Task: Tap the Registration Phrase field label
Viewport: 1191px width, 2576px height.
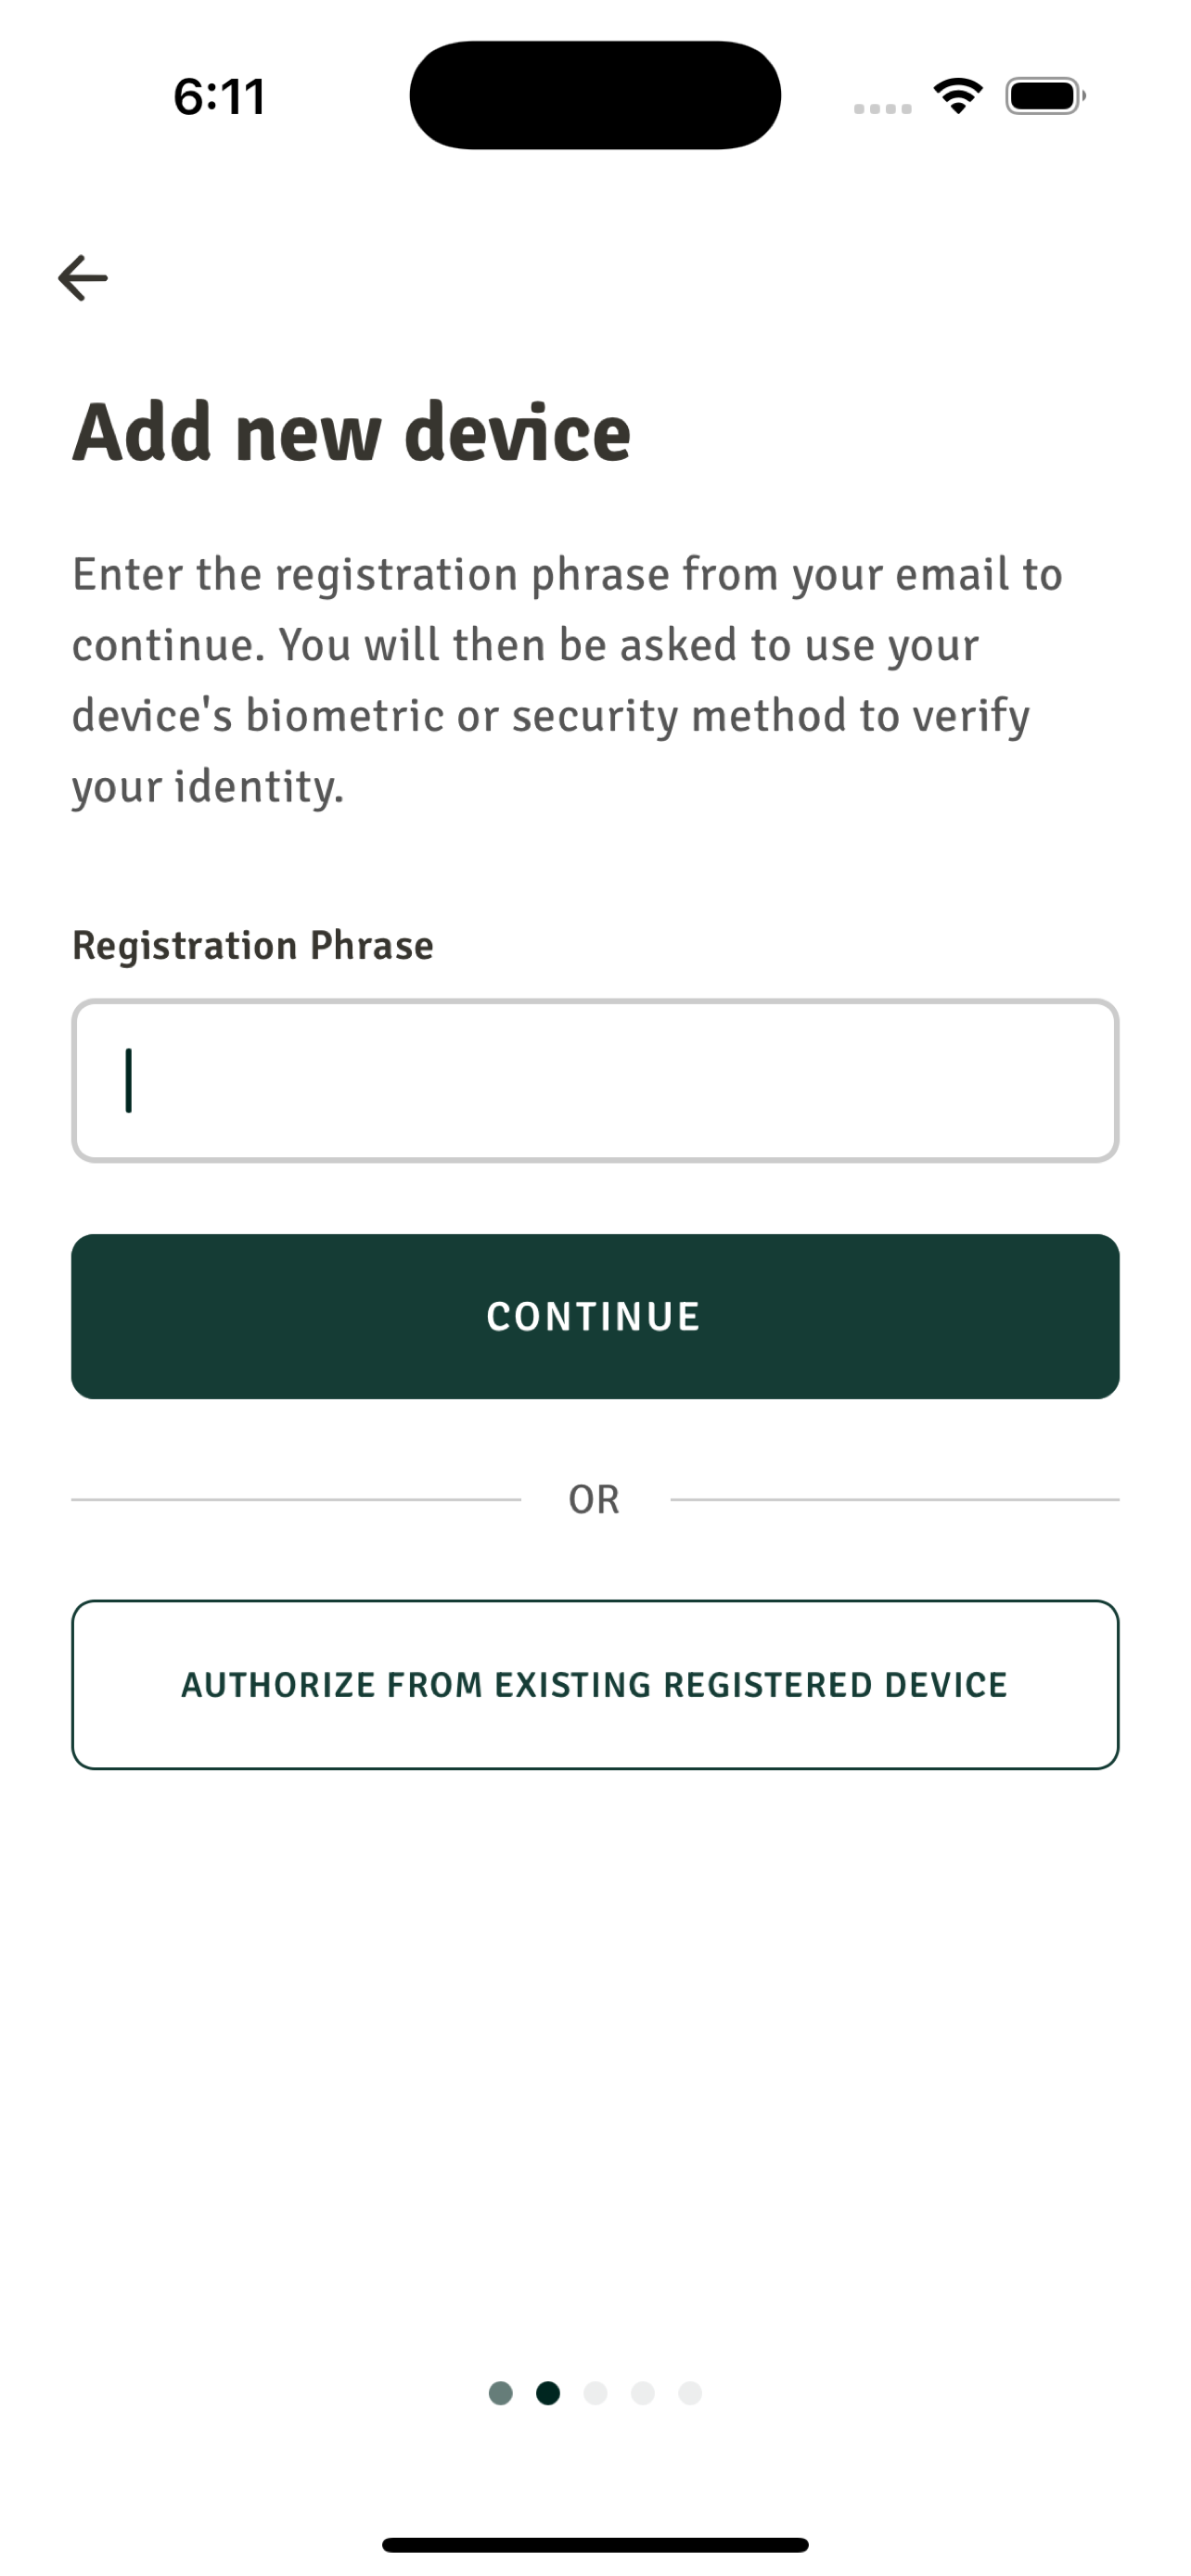Action: pyautogui.click(x=253, y=945)
